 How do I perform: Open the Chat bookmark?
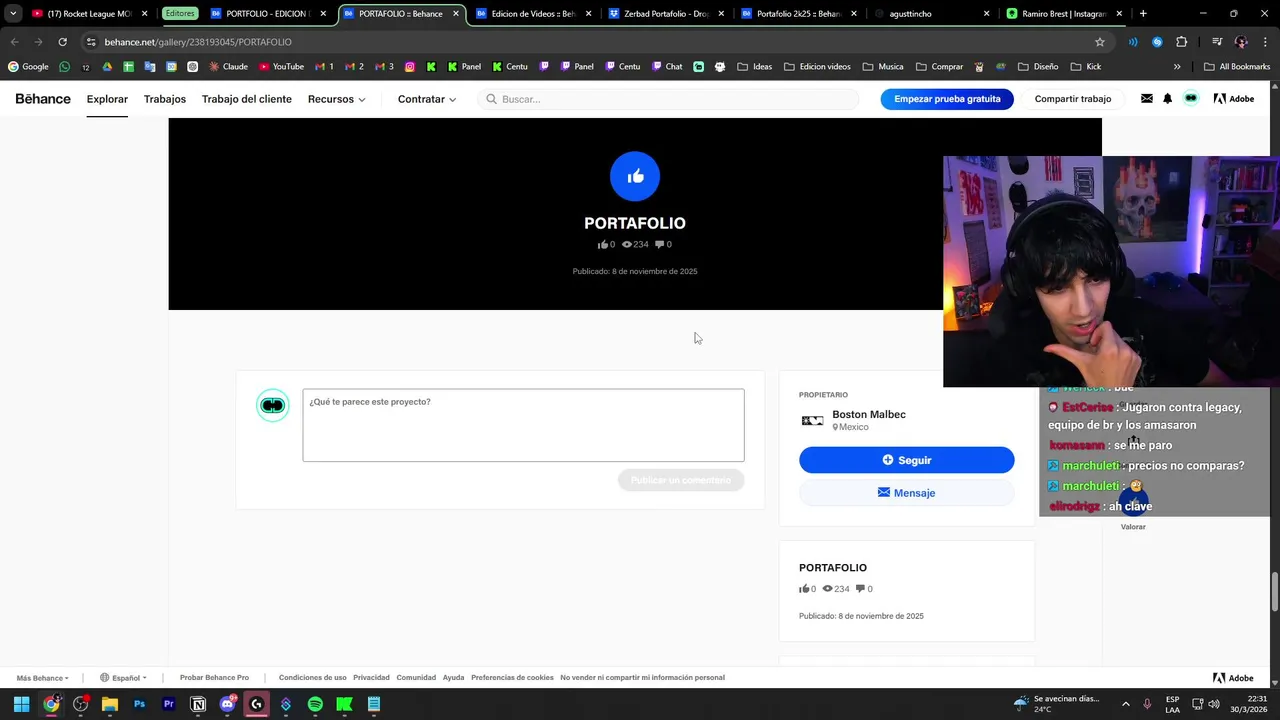click(x=666, y=67)
